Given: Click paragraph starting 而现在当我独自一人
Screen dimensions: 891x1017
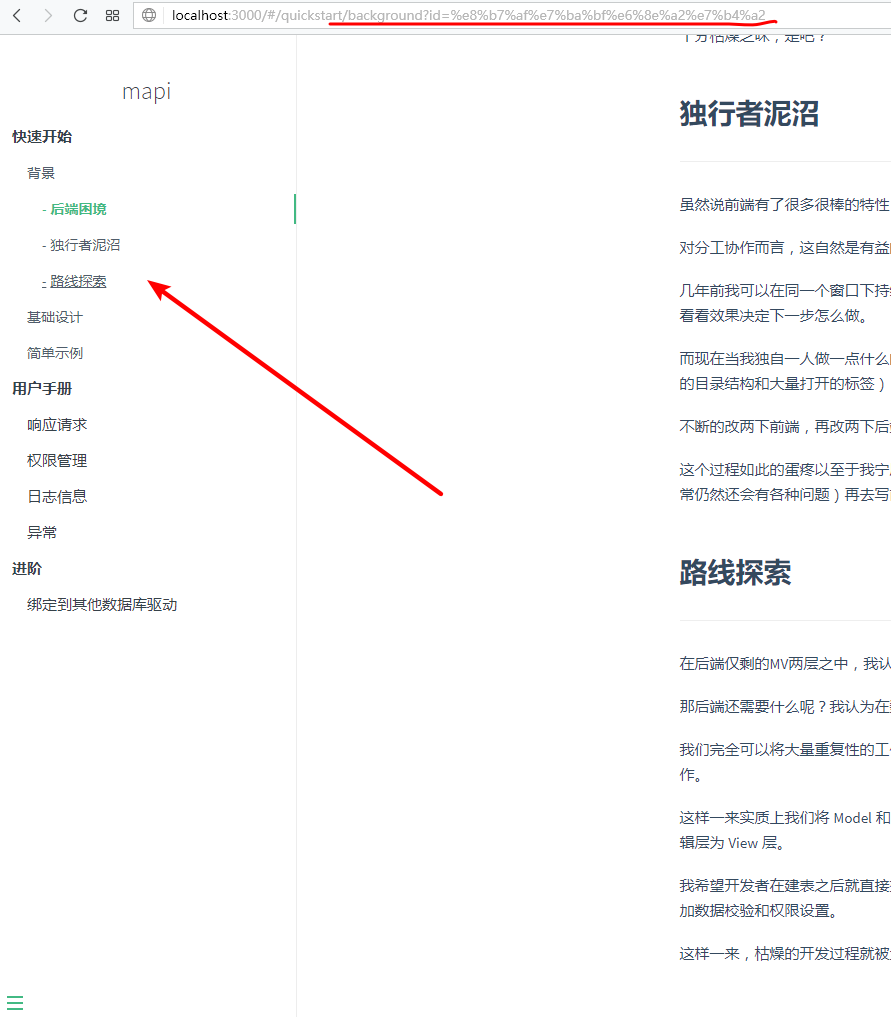Looking at the screenshot, I should point(785,371).
